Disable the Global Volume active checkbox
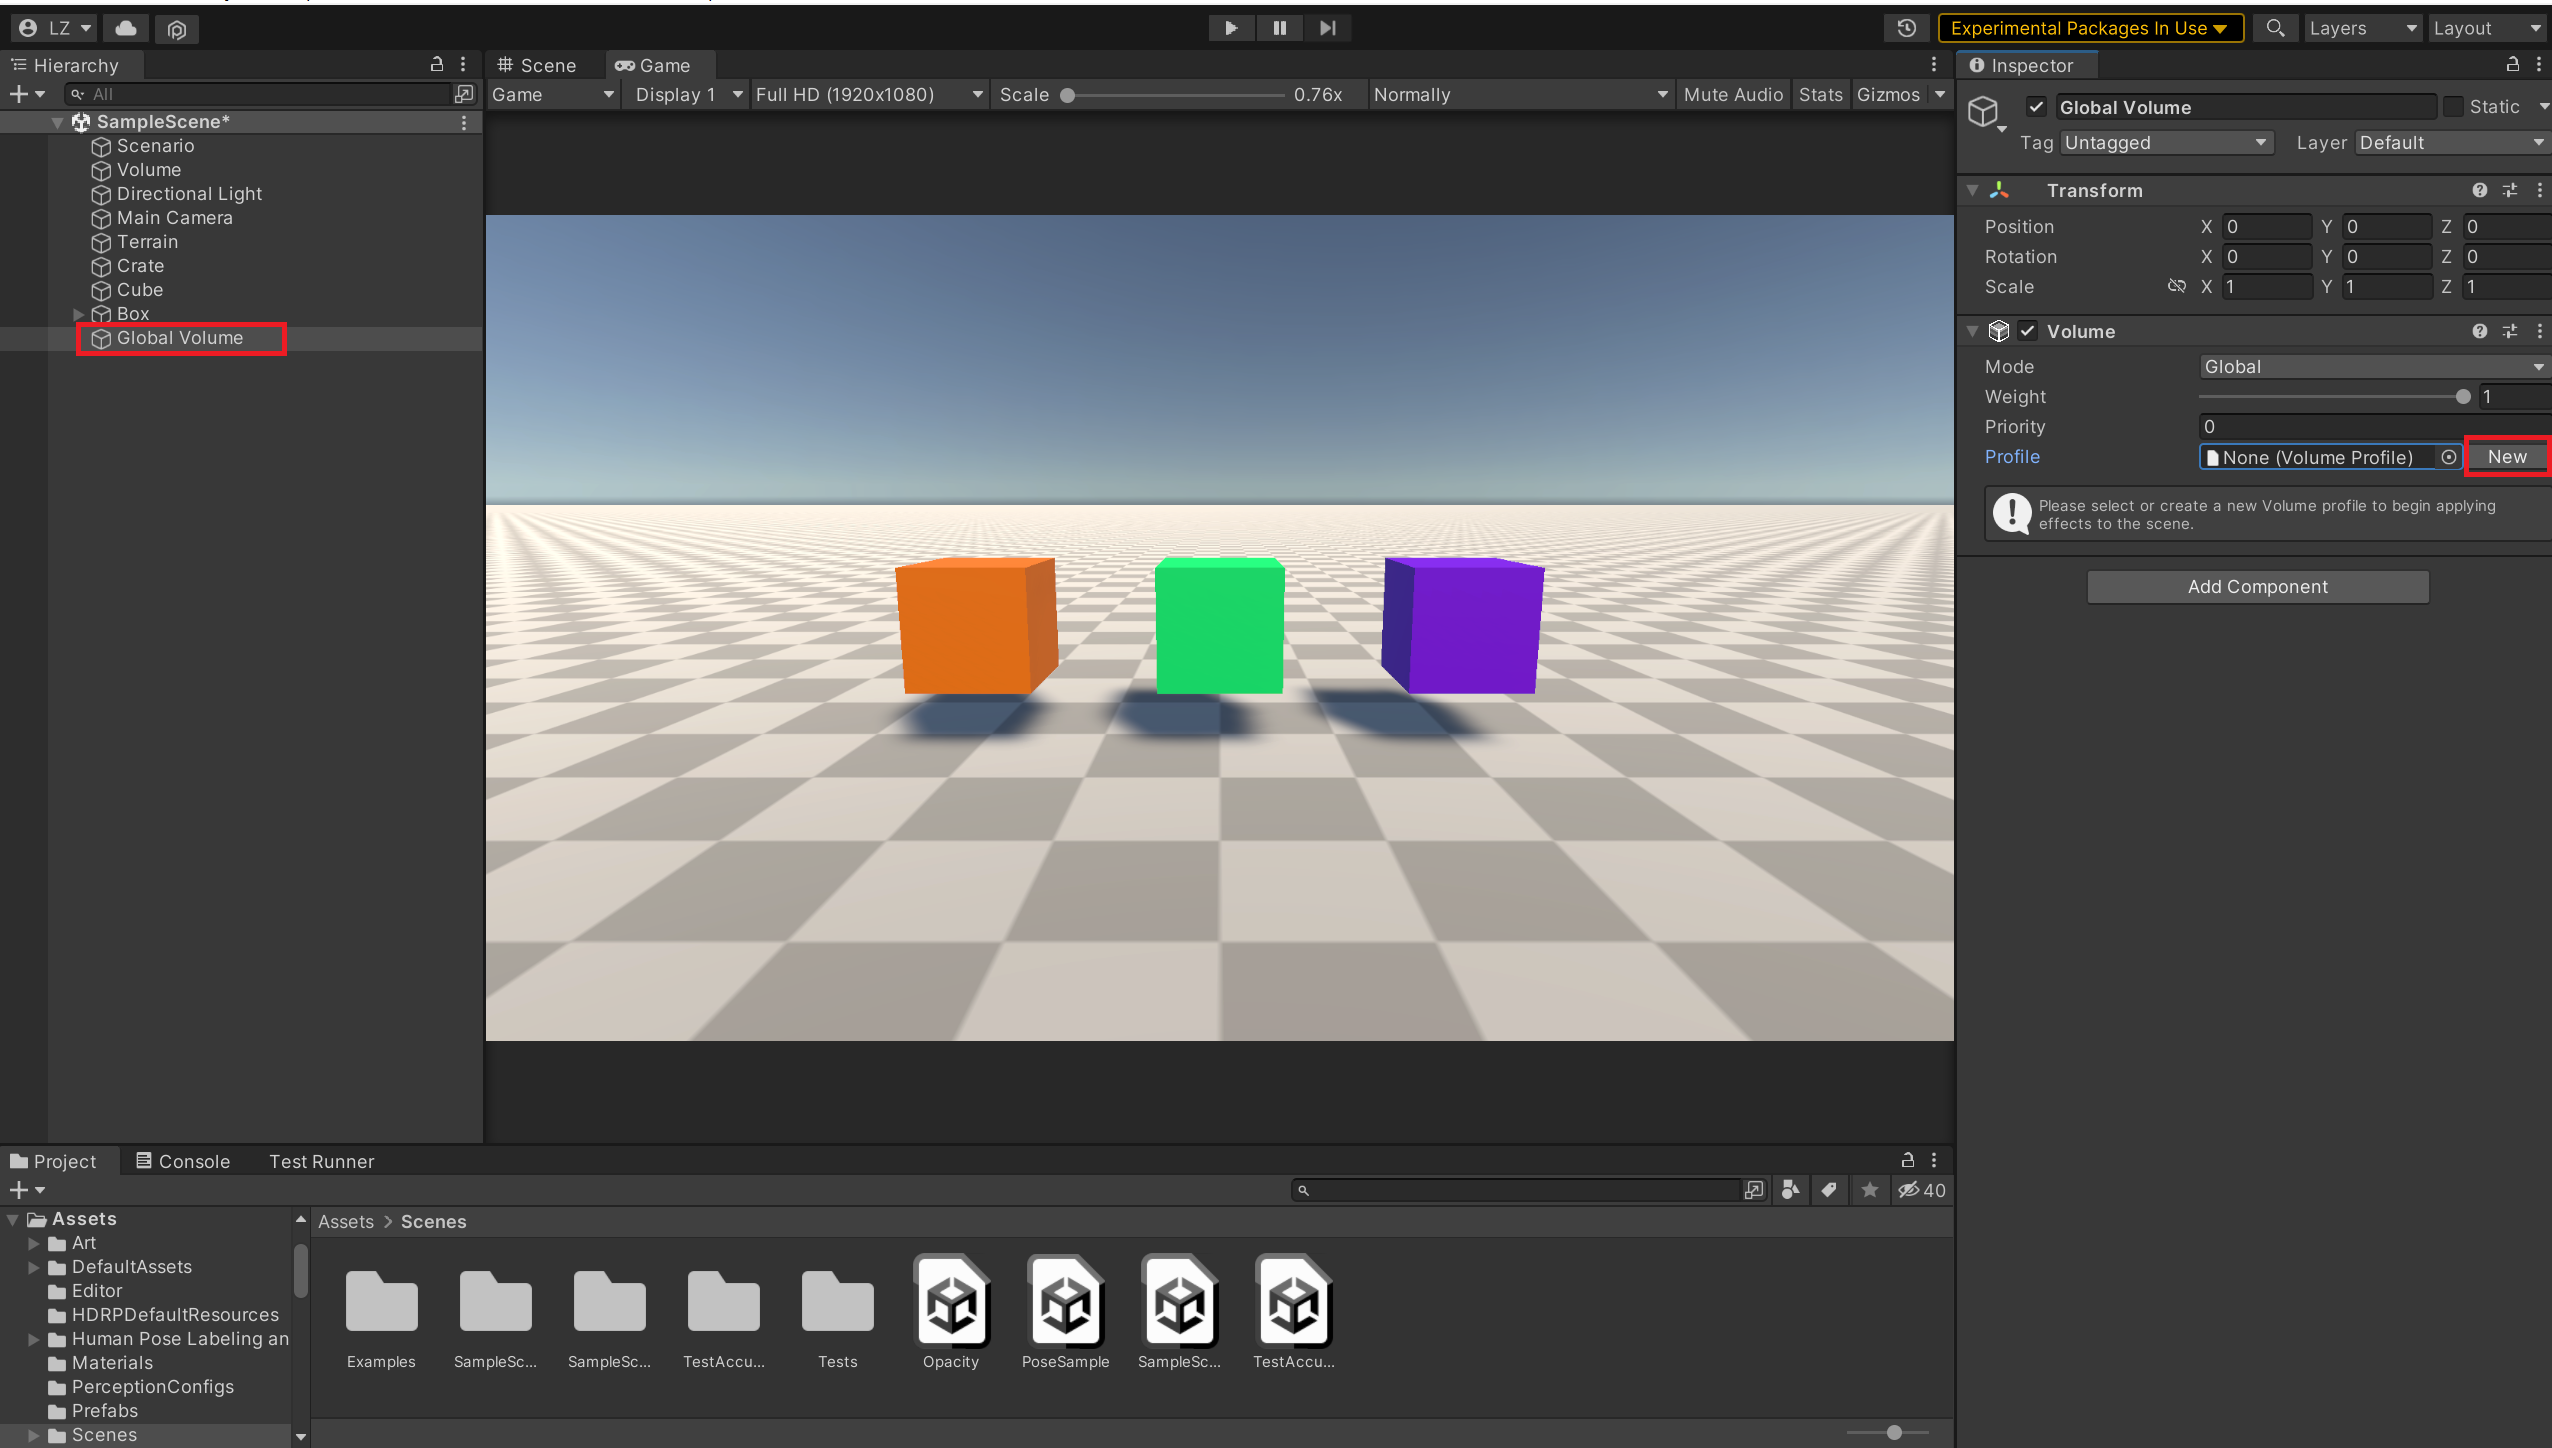 2036,107
